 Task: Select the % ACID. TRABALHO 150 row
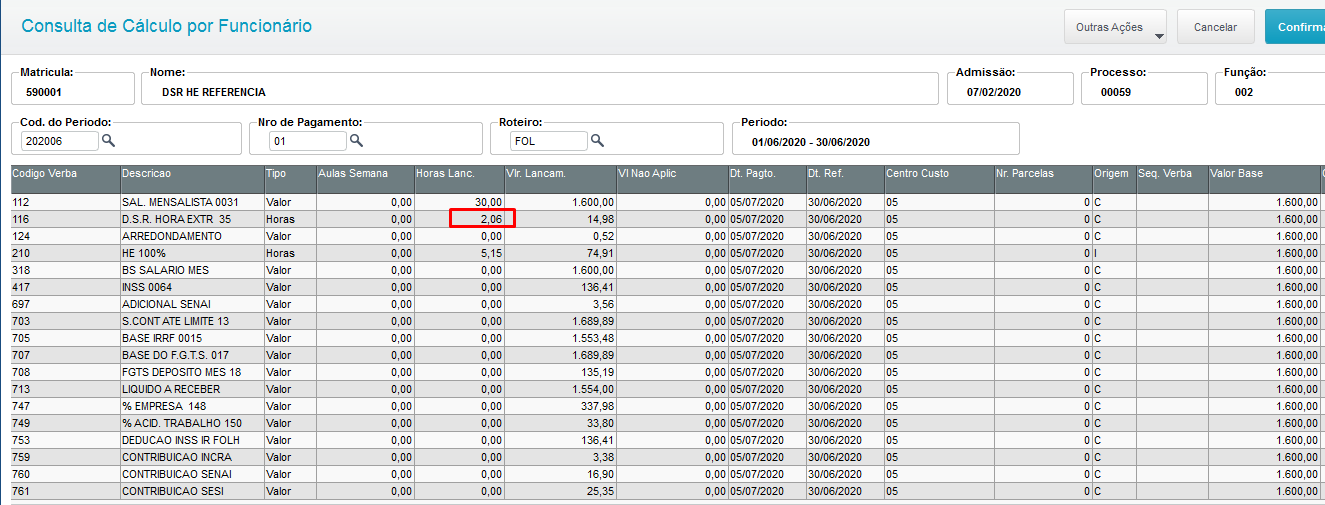click(x=668, y=423)
